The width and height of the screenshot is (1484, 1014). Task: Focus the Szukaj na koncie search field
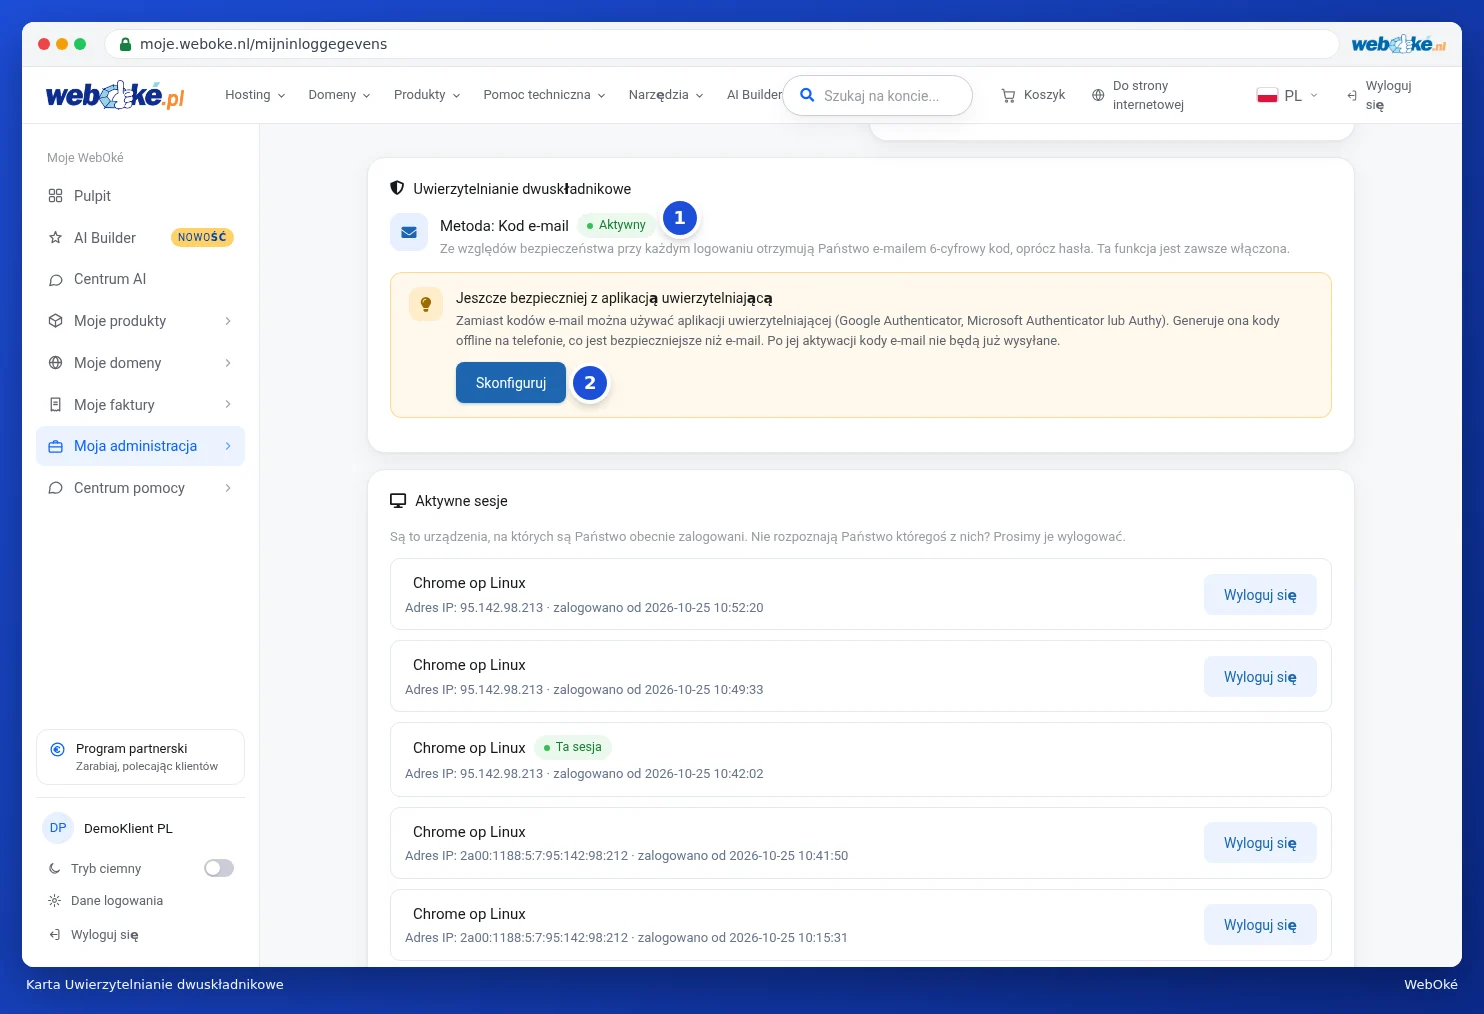pyautogui.click(x=877, y=96)
